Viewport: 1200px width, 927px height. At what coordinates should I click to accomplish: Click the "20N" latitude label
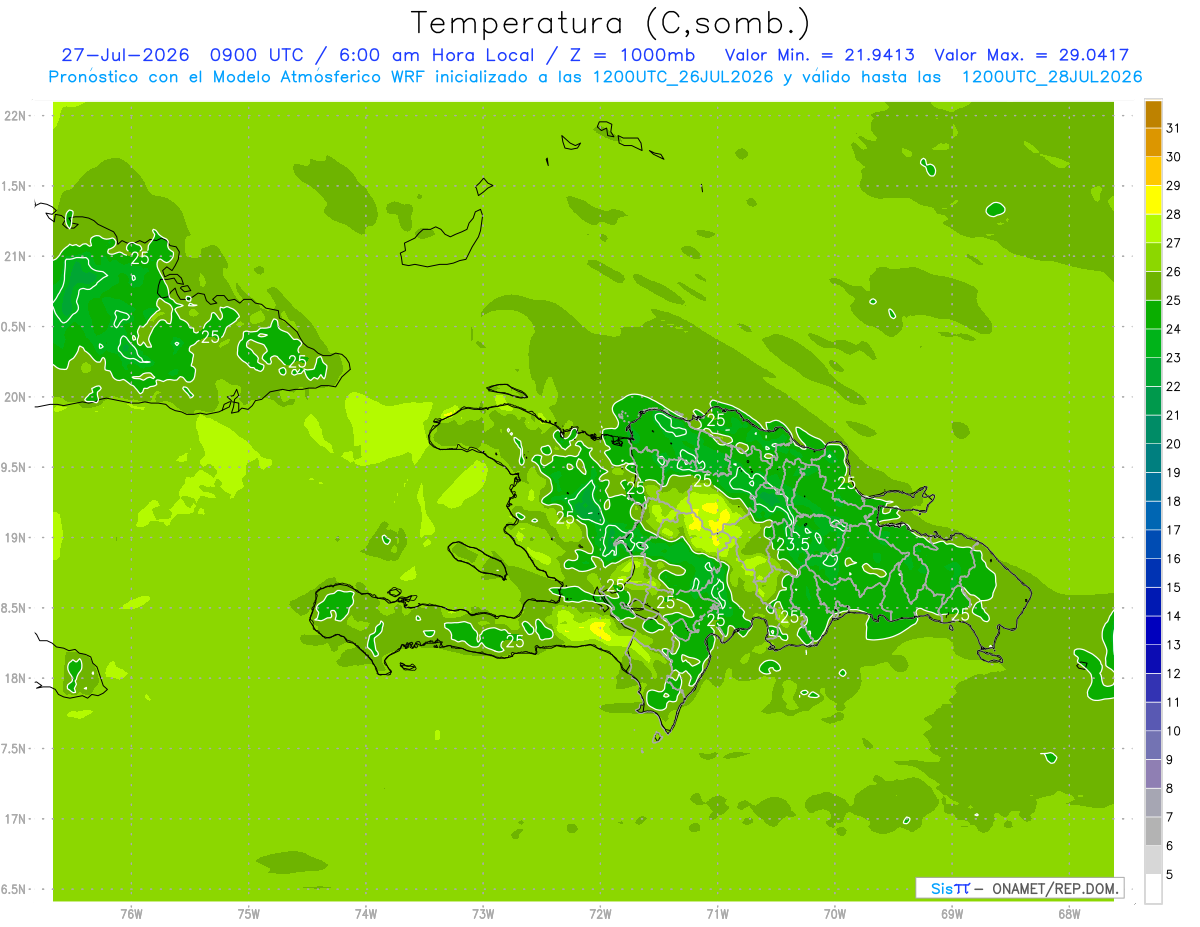click(15, 397)
